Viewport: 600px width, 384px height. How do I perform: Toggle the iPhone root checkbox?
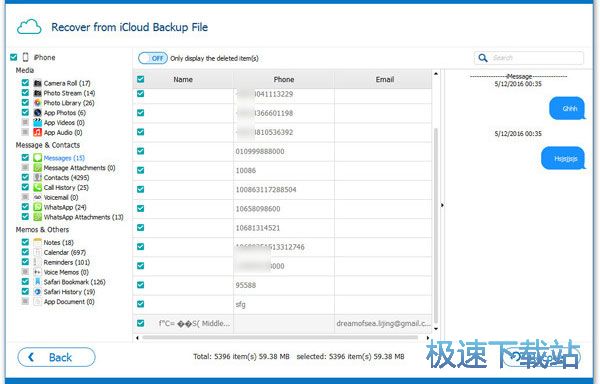14,57
